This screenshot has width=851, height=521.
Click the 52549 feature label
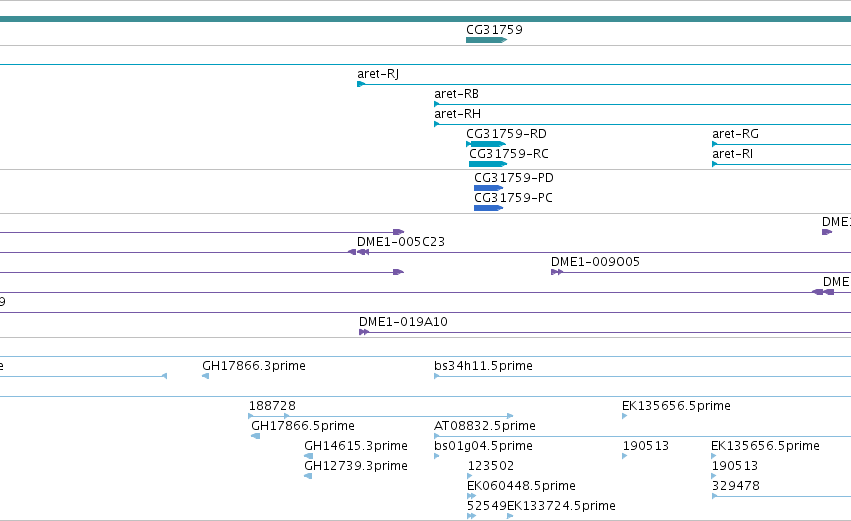tap(486, 506)
